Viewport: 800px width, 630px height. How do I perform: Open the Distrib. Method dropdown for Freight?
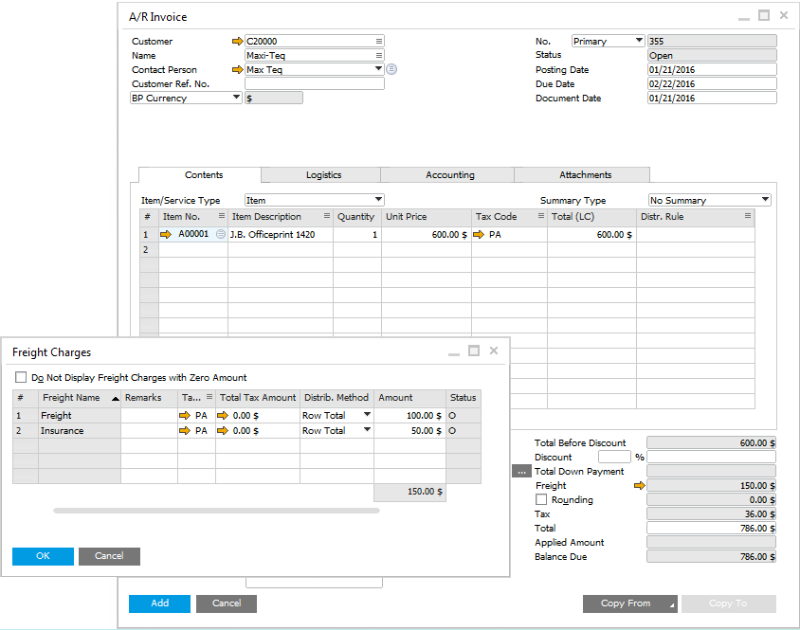pos(366,415)
